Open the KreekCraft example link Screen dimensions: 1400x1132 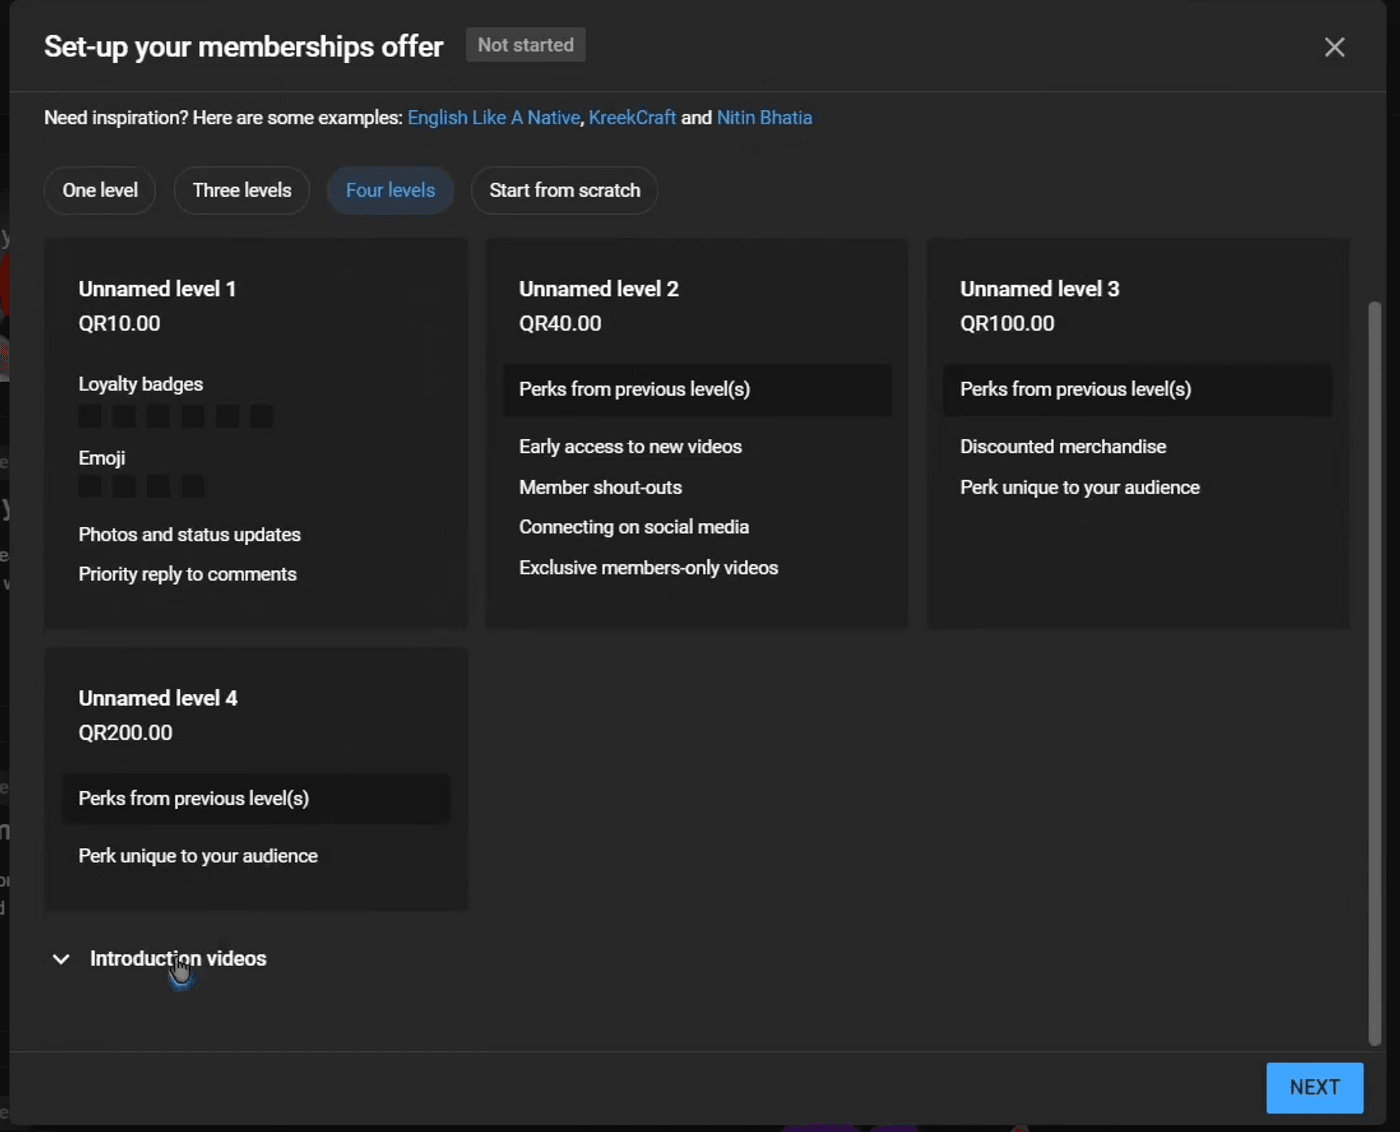pyautogui.click(x=632, y=118)
